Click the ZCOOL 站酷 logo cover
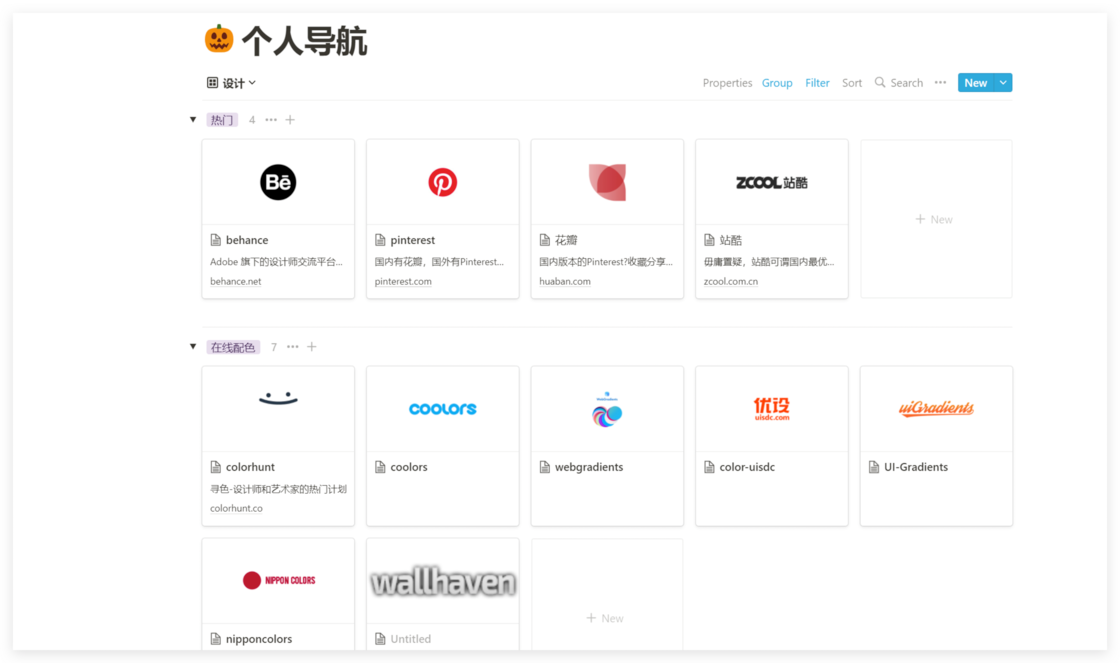This screenshot has width=1120, height=663. 771,182
